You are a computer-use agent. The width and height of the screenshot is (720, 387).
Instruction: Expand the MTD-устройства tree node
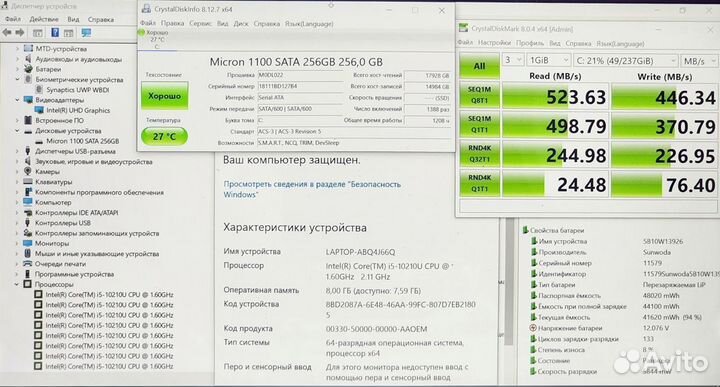click(17, 48)
